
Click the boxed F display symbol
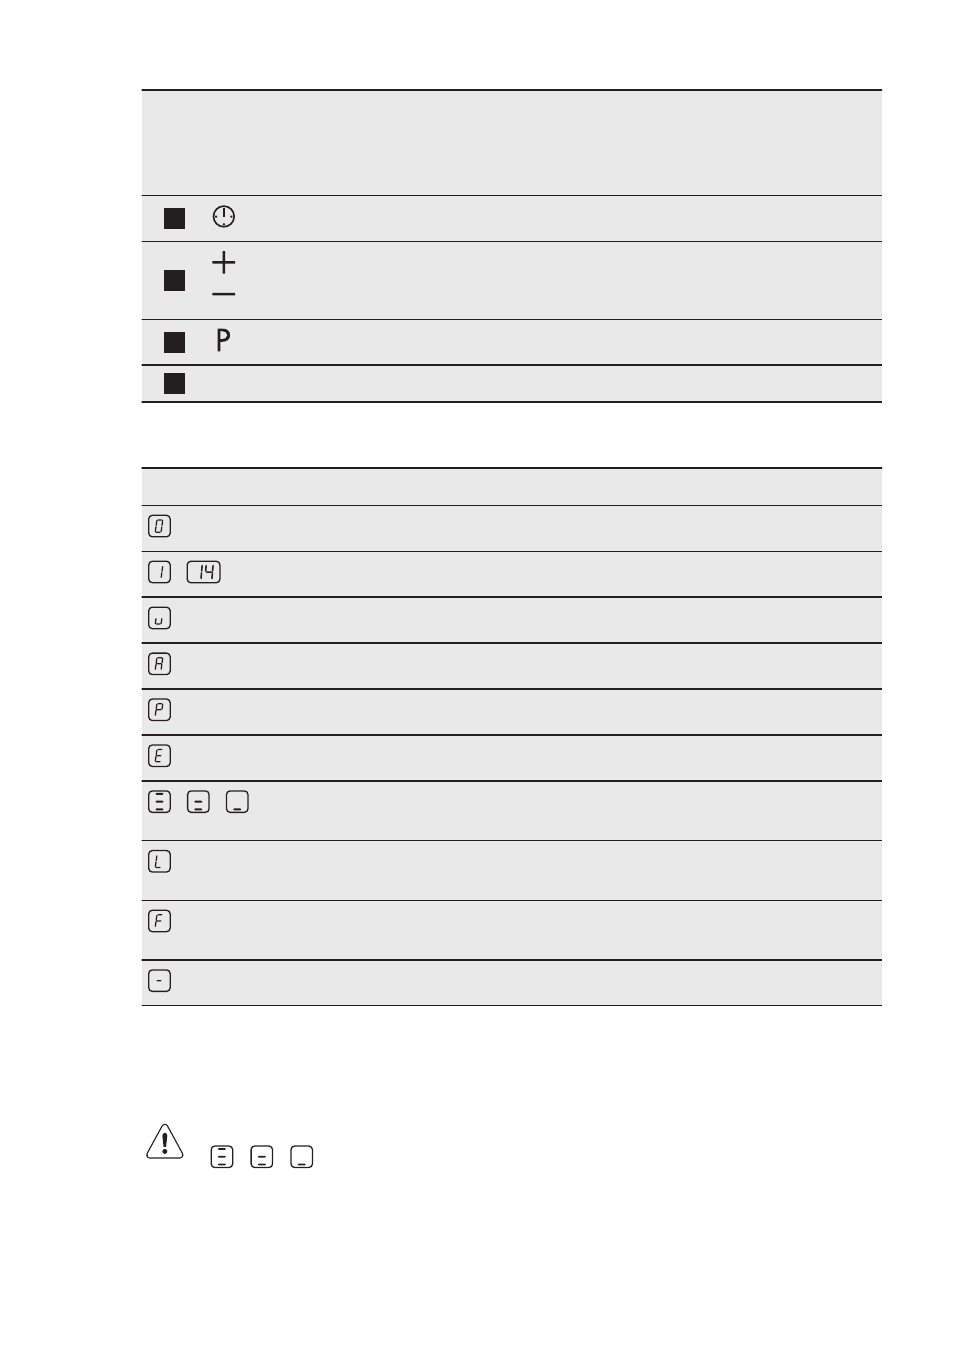(159, 921)
